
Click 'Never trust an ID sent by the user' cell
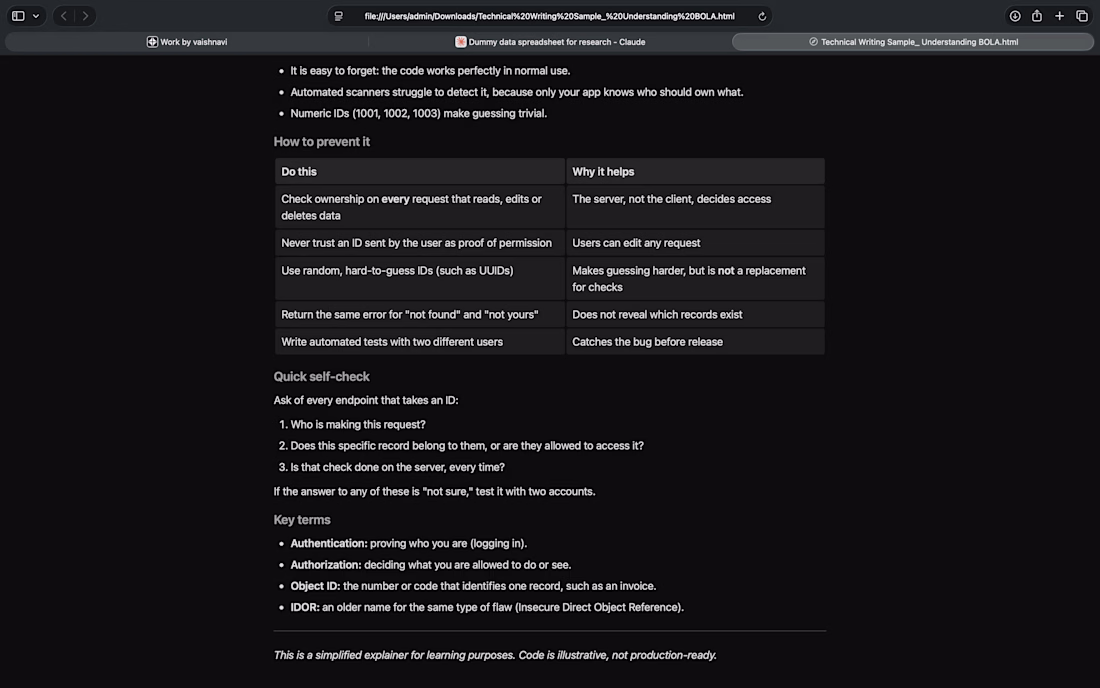420,243
